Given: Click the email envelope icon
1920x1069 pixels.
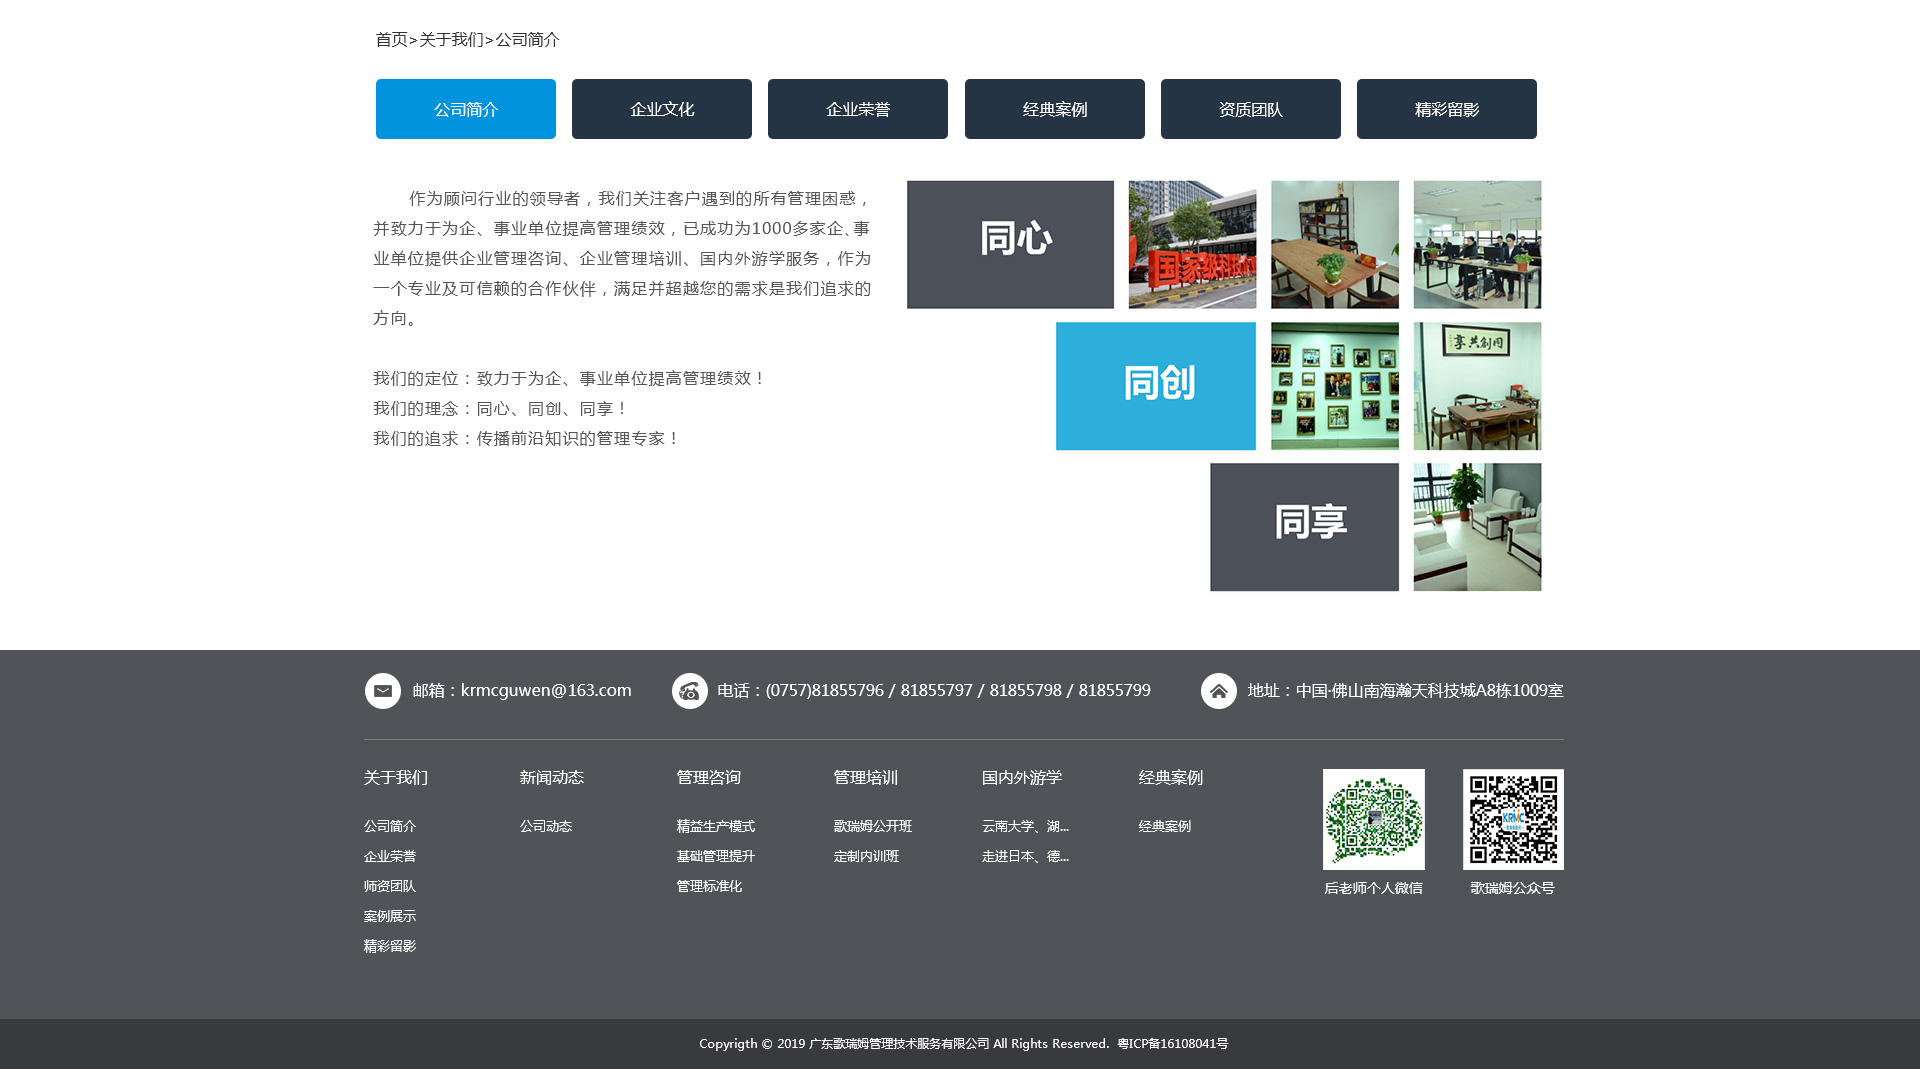Looking at the screenshot, I should (x=383, y=691).
